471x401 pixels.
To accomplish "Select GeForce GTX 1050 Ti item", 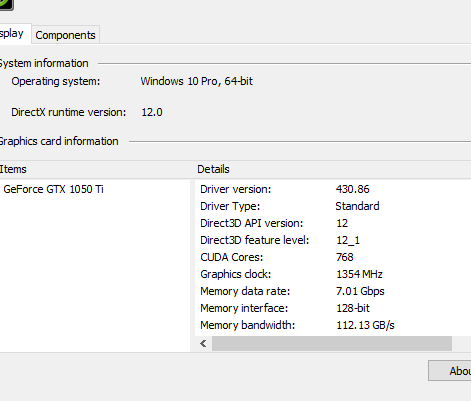I will tap(53, 189).
